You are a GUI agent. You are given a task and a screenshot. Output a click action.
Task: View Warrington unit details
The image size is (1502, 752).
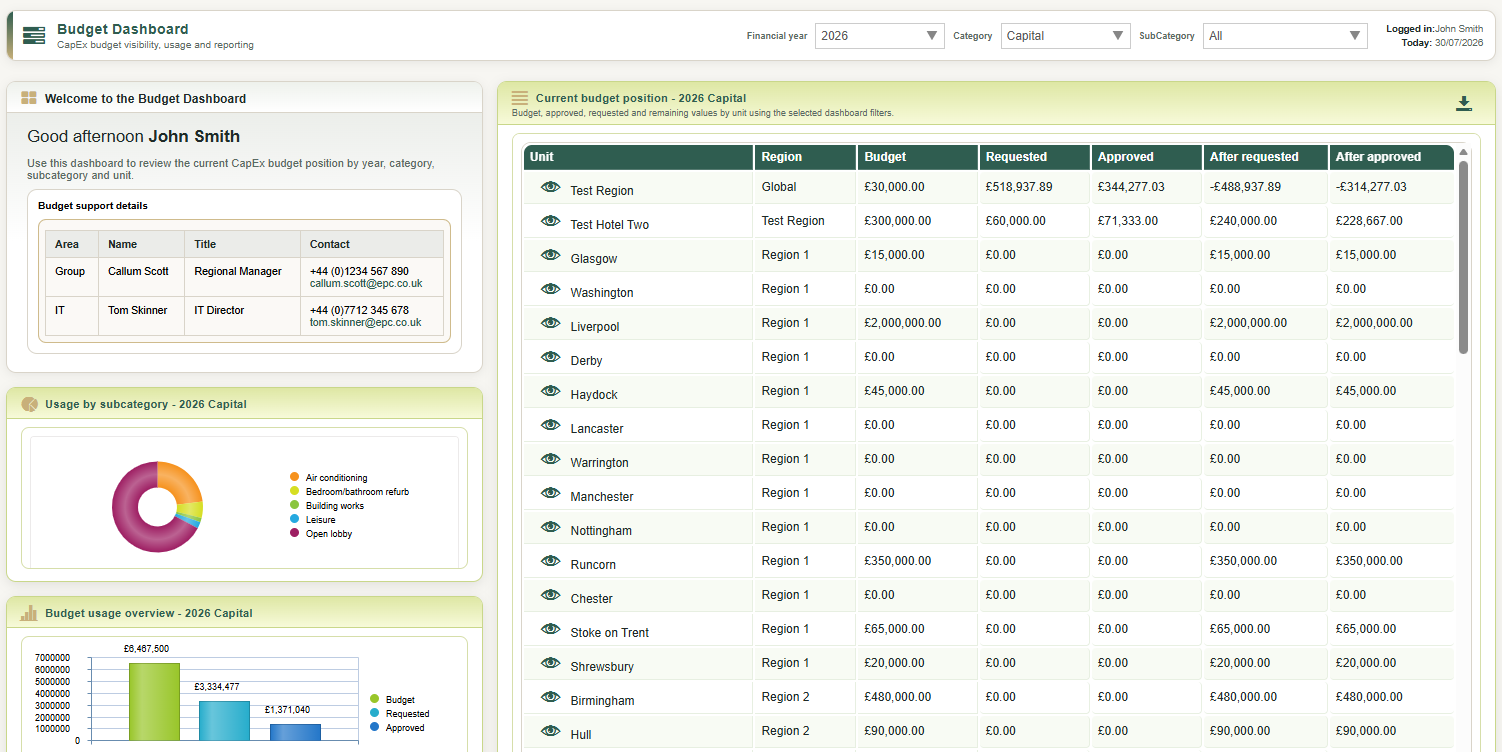pos(550,459)
